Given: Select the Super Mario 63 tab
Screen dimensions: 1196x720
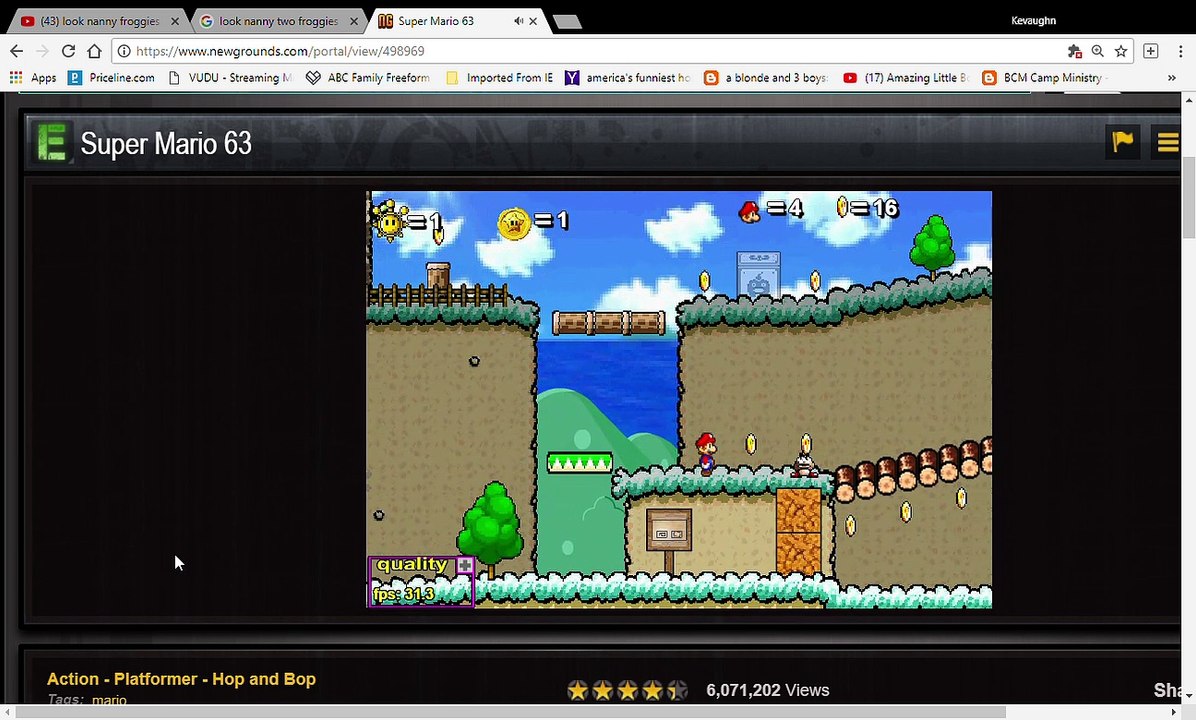Looking at the screenshot, I should pos(454,21).
